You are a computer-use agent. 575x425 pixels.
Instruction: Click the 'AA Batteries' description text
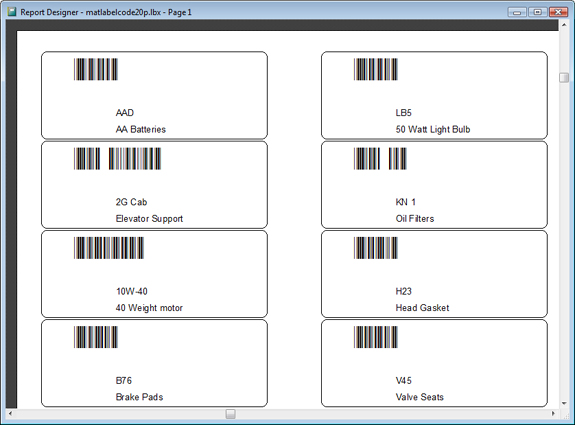point(141,129)
